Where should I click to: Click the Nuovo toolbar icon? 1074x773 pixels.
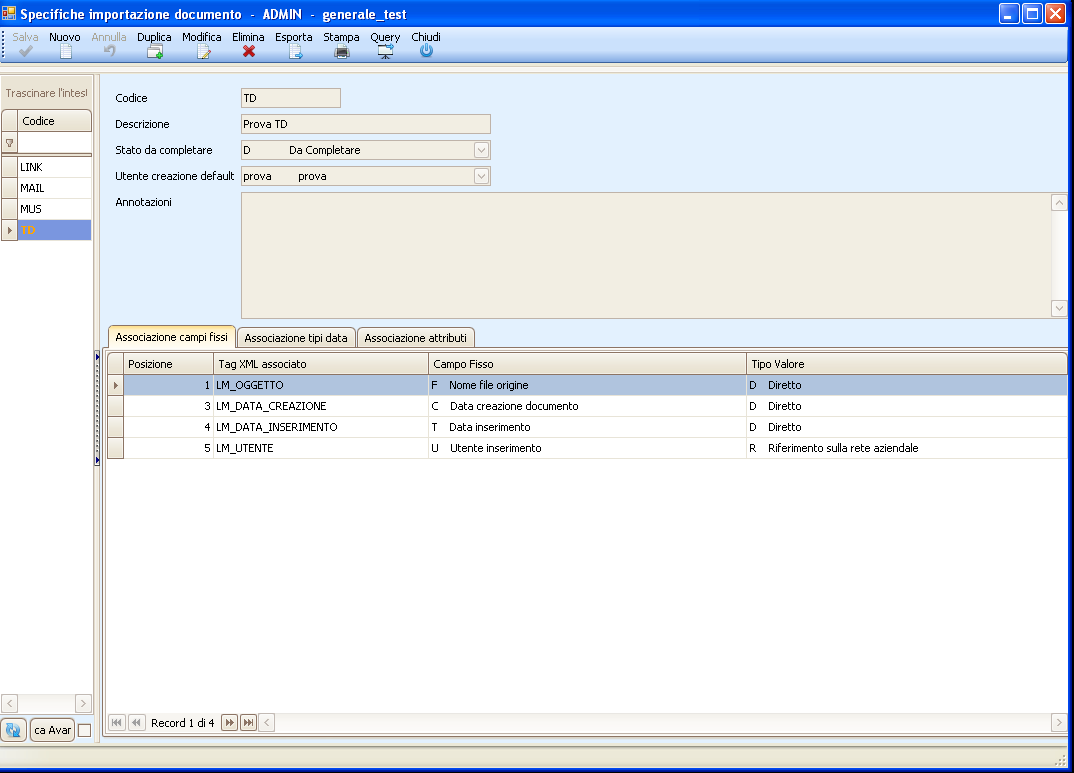(65, 52)
